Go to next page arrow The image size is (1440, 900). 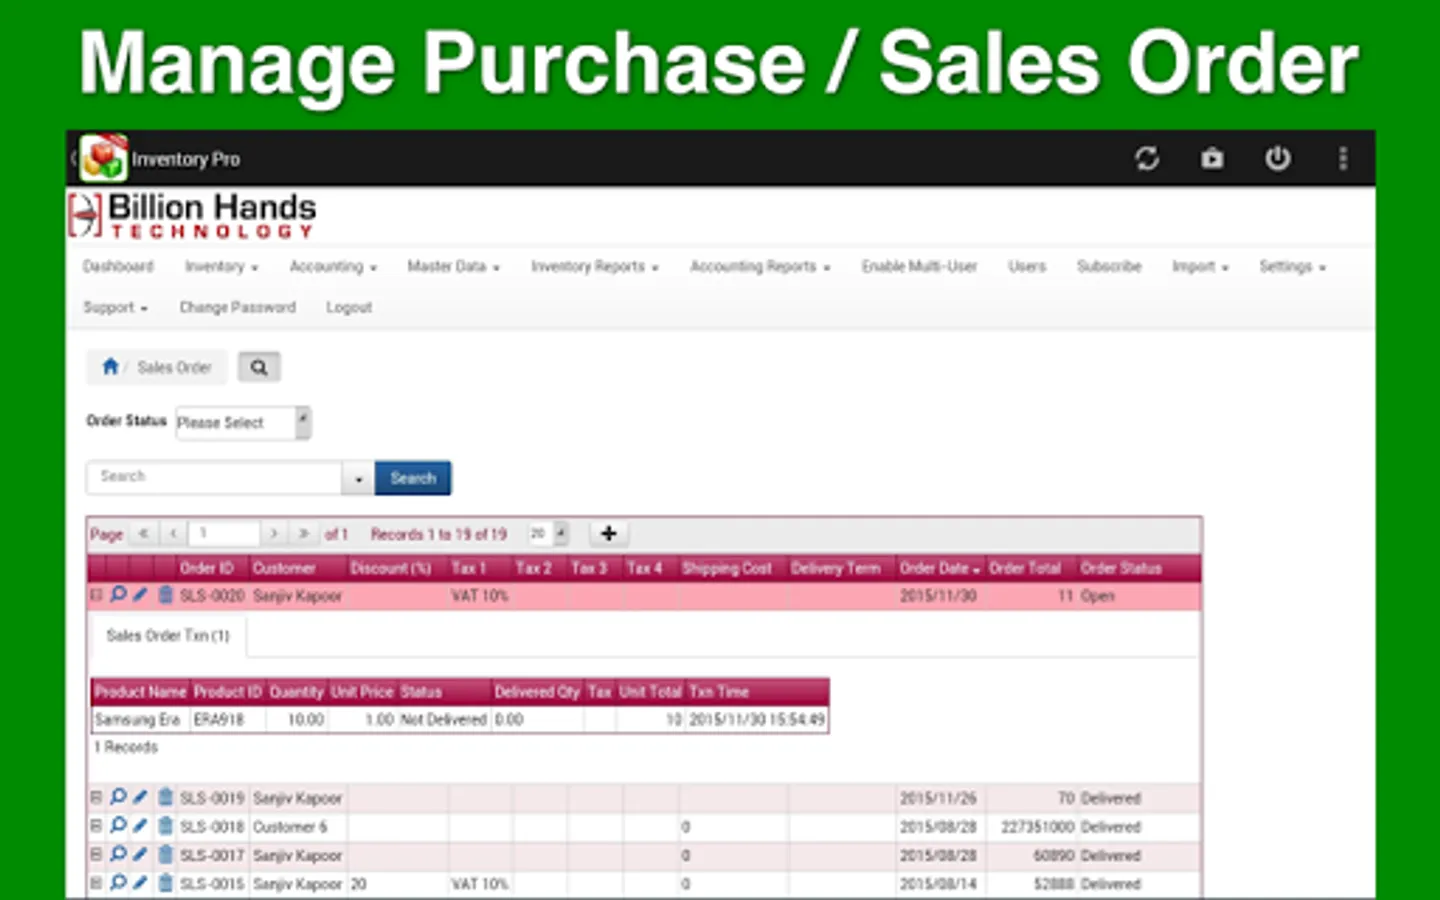coord(273,533)
